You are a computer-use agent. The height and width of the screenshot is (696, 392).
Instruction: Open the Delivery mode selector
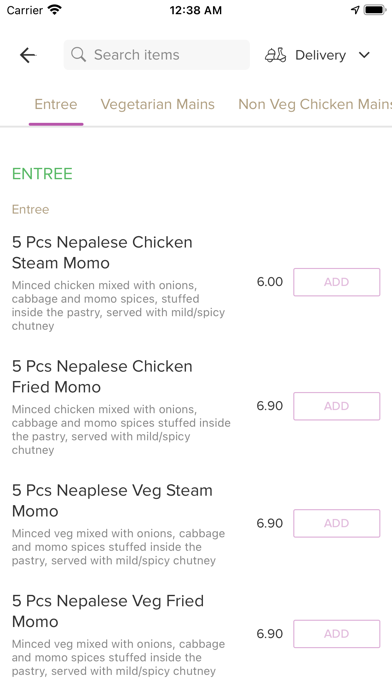coord(317,55)
